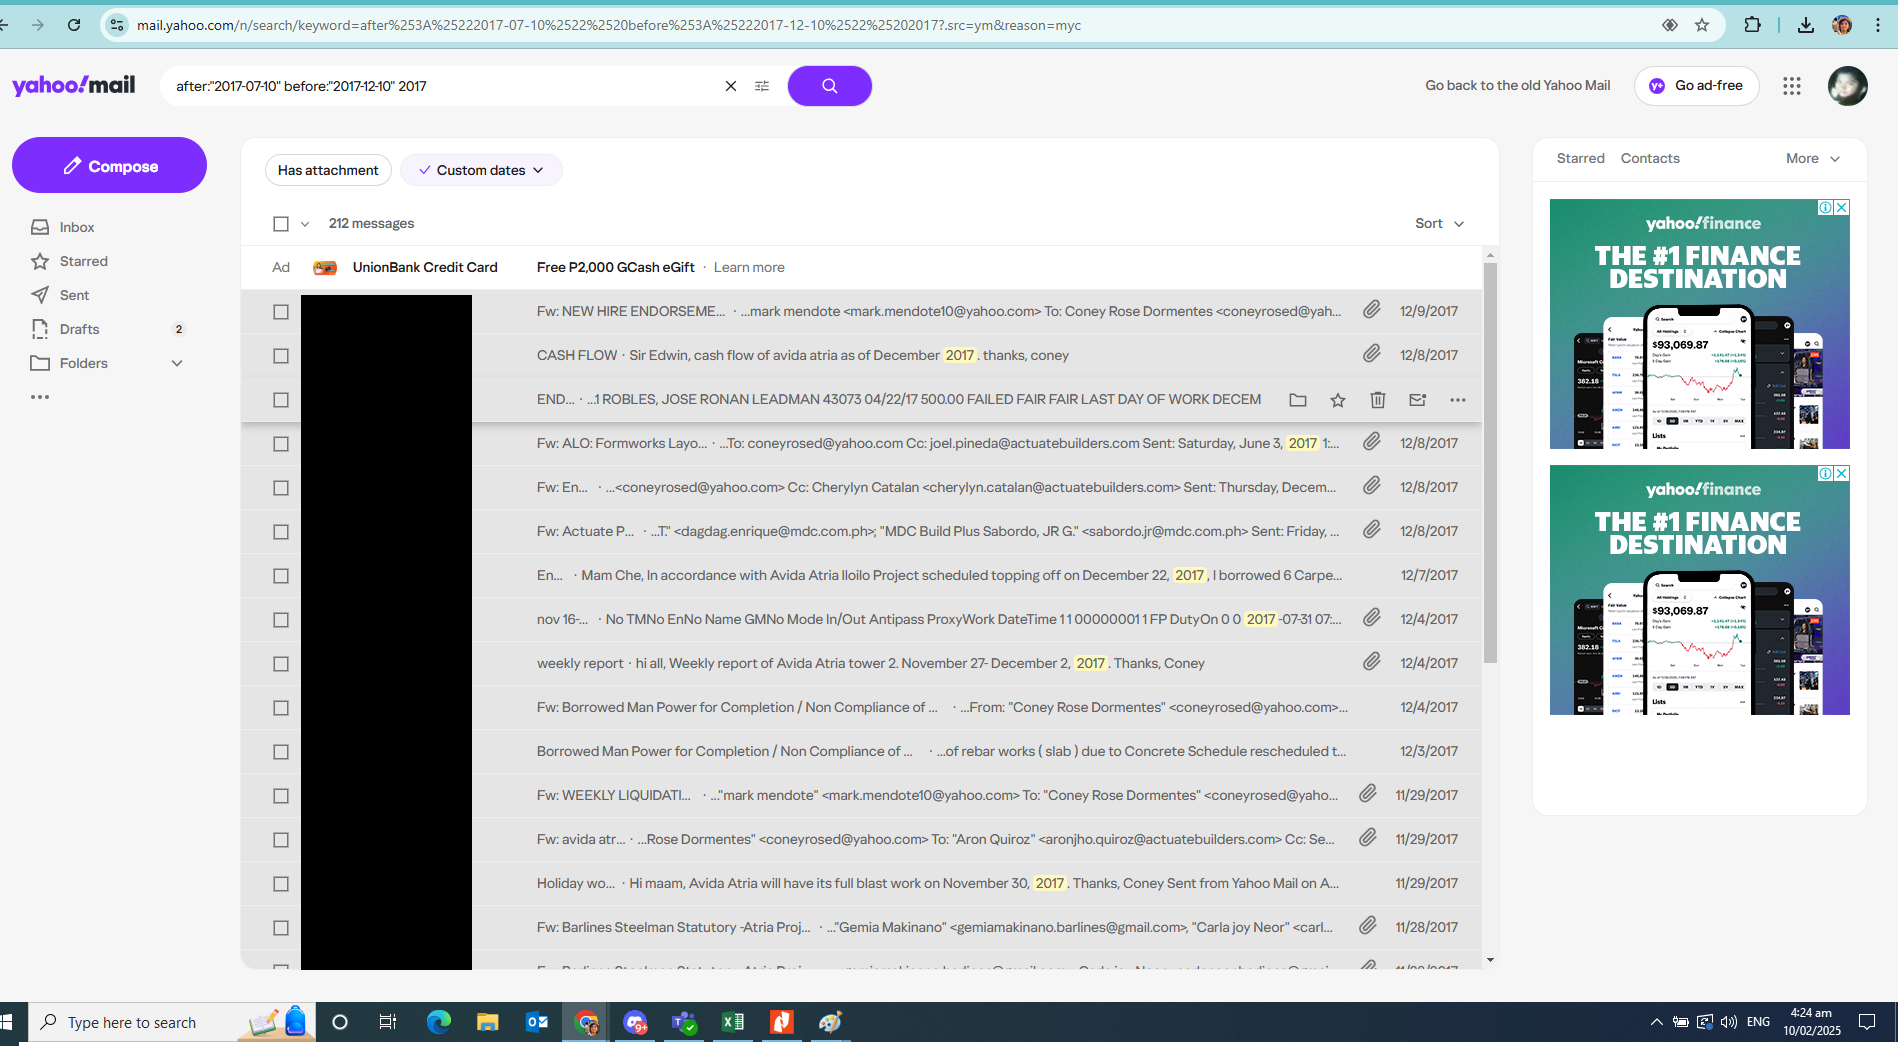Open more actions for hovered END... message
Screen dimensions: 1898x1046
(1458, 400)
